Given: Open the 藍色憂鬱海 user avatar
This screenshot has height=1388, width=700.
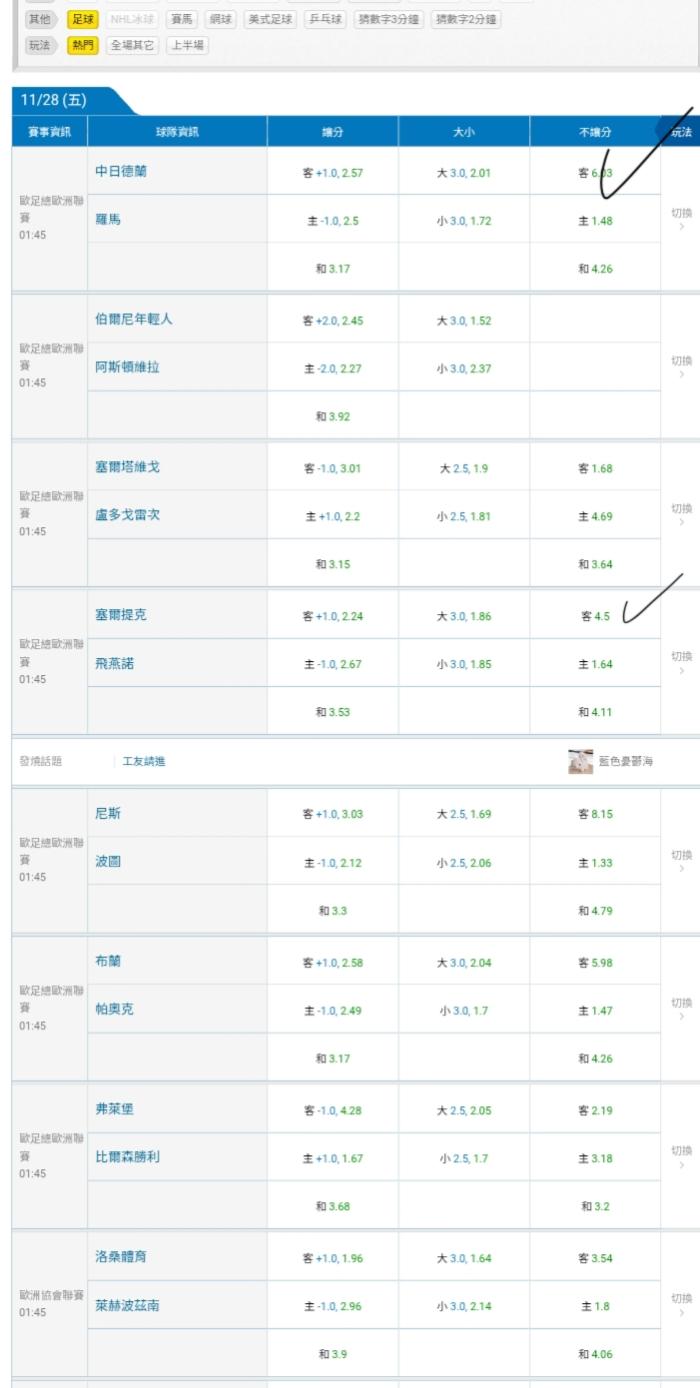Looking at the screenshot, I should tap(580, 761).
